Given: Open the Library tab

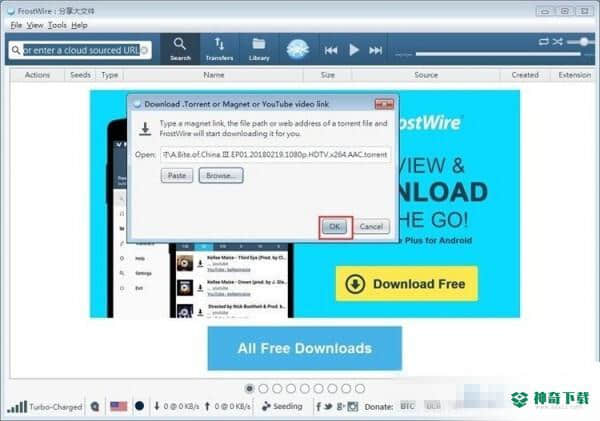Looking at the screenshot, I should point(259,49).
